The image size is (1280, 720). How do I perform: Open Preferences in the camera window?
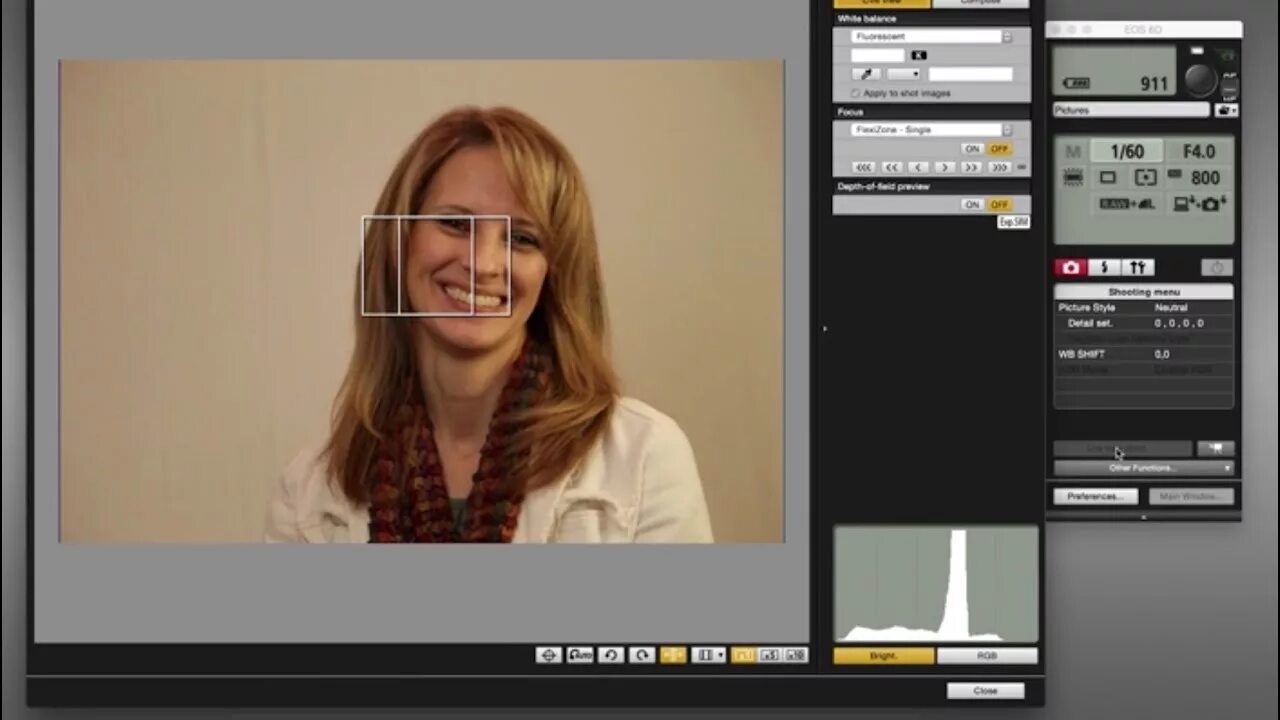click(1096, 496)
